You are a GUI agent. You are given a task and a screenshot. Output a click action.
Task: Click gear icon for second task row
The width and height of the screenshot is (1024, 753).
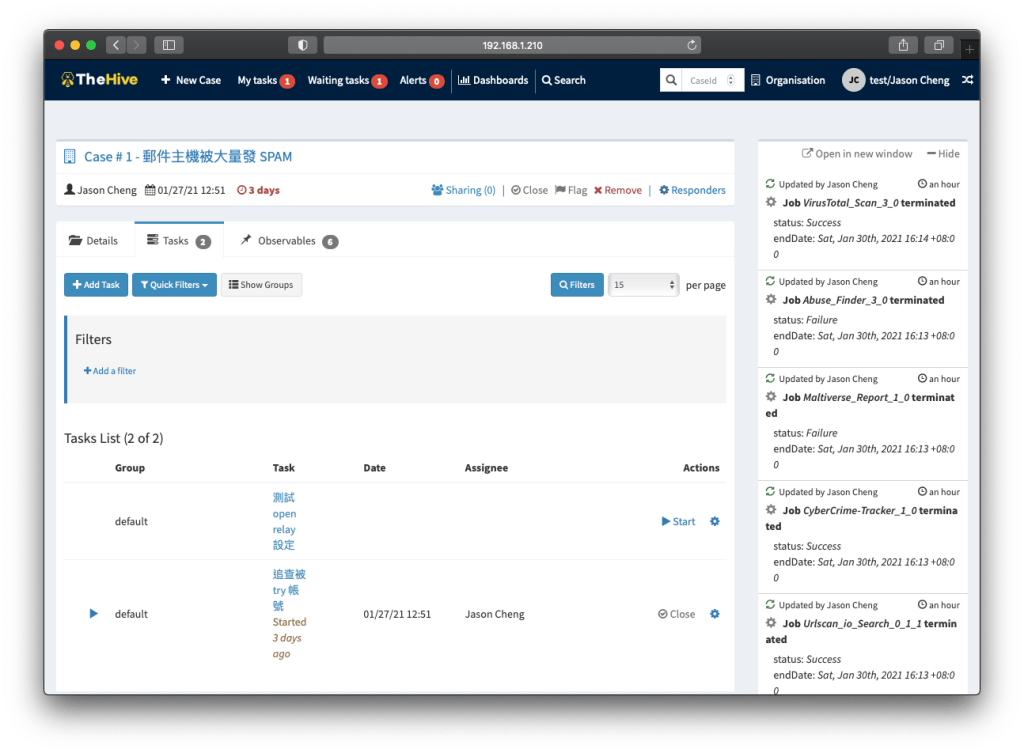[x=714, y=614]
